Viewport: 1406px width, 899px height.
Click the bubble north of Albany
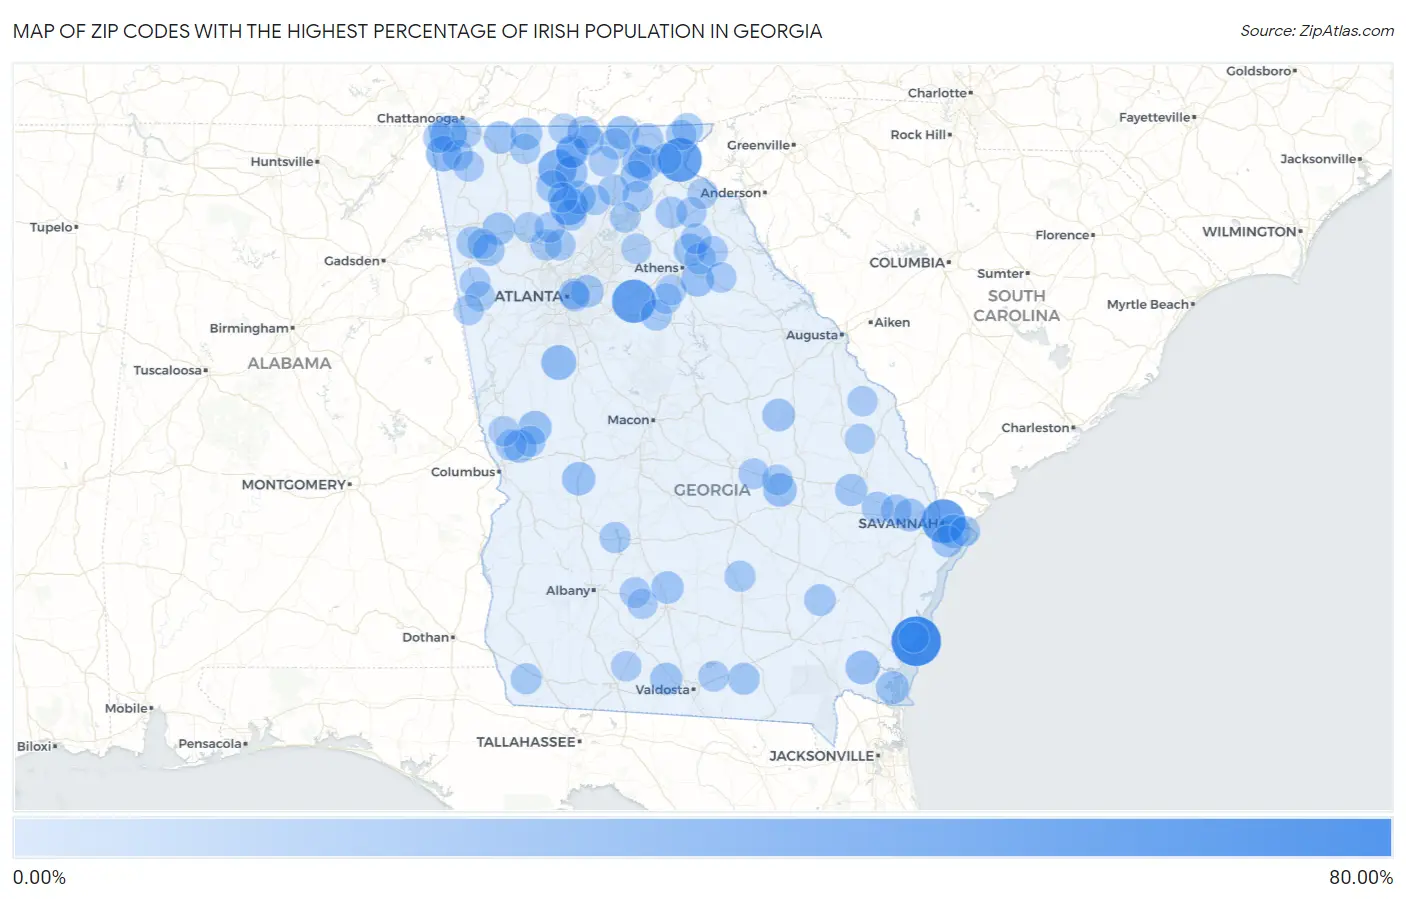[615, 537]
